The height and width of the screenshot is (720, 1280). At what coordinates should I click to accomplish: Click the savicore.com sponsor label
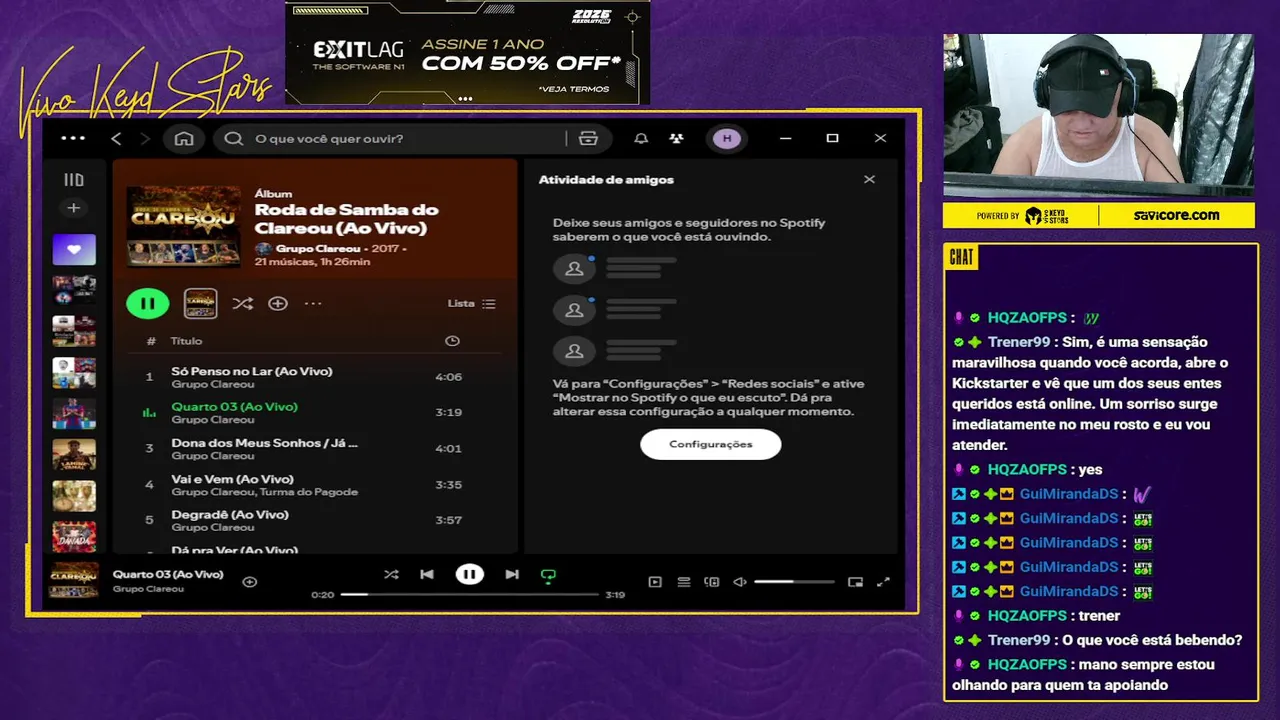(x=1177, y=215)
